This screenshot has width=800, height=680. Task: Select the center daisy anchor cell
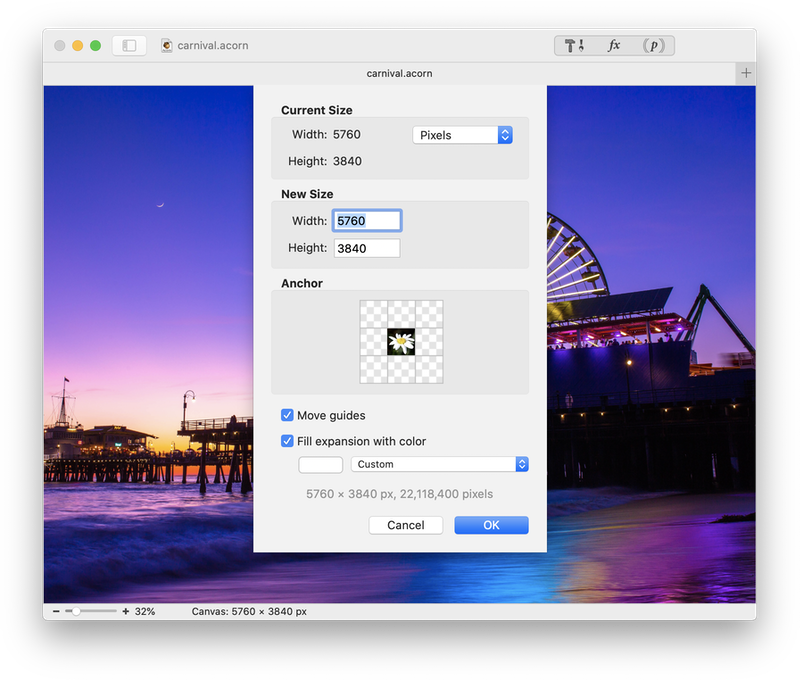click(401, 342)
